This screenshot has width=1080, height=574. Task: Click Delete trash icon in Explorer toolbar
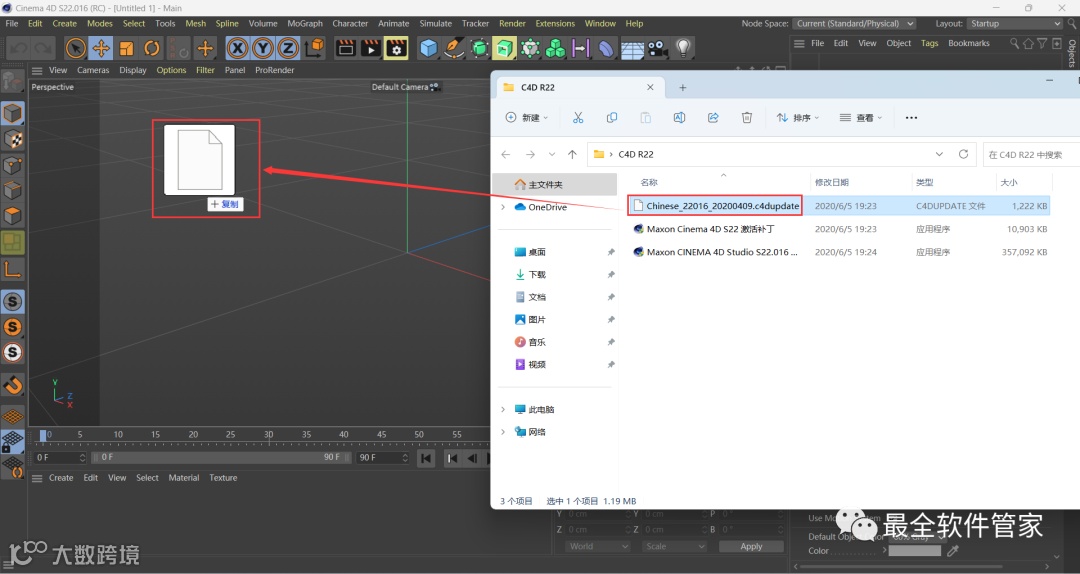pos(747,118)
